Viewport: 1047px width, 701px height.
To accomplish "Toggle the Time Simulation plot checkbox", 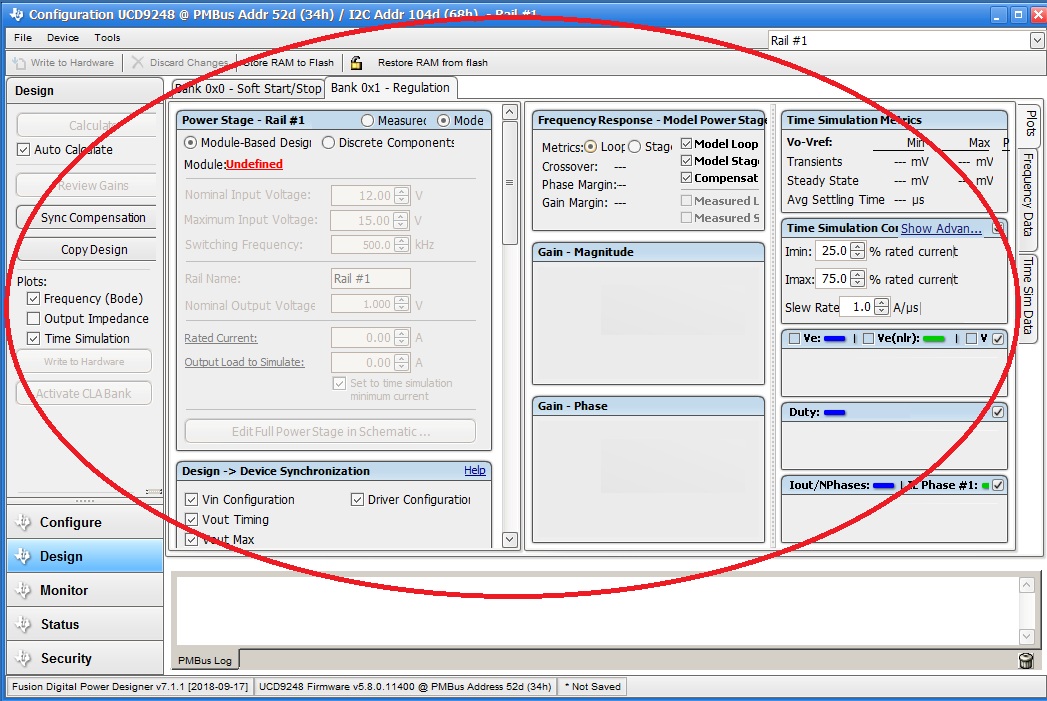I will pyautogui.click(x=33, y=338).
